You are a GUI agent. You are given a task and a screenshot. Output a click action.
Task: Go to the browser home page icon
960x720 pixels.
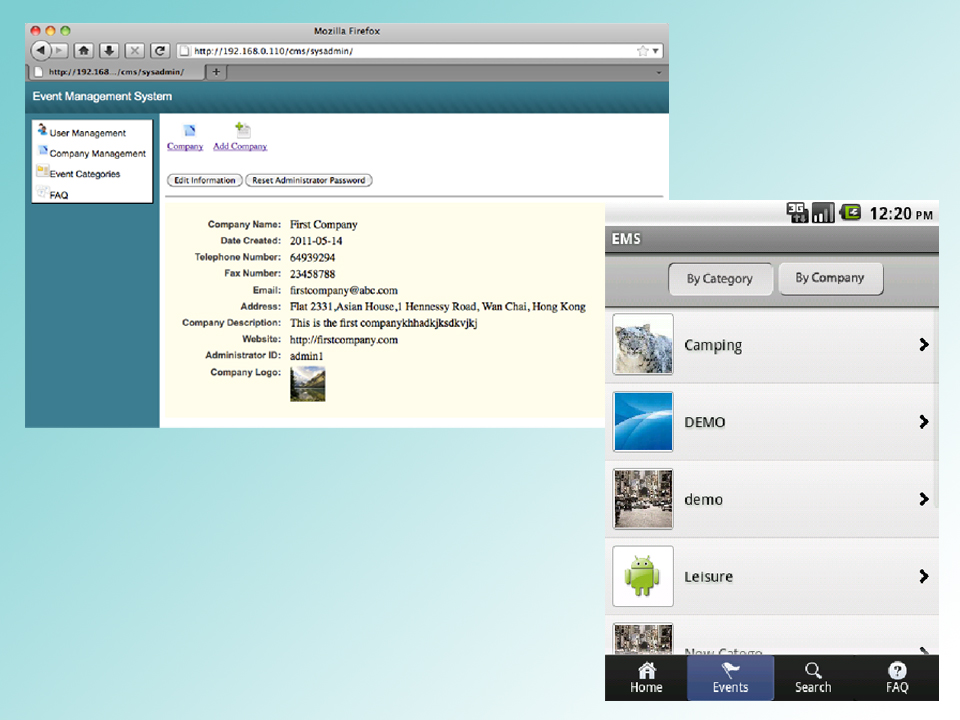coord(85,50)
